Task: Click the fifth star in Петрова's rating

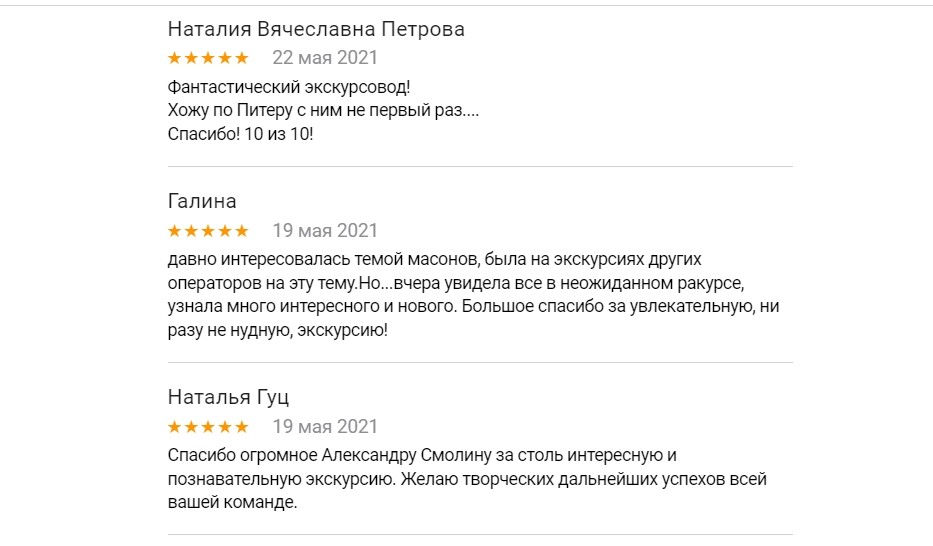Action: point(241,58)
